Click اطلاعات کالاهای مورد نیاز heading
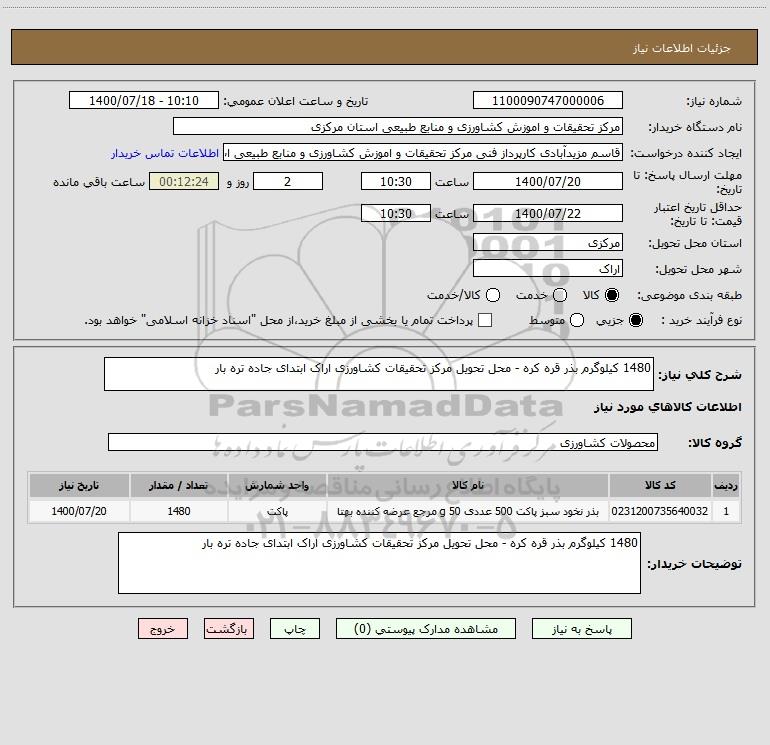Viewport: 770px width, 745px height. 667,407
